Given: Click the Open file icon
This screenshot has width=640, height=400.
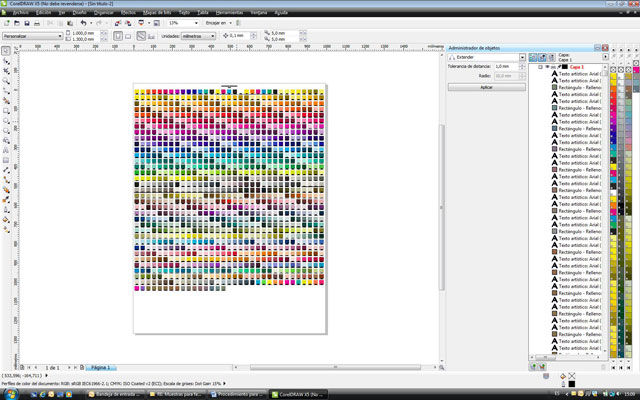Looking at the screenshot, I should point(16,22).
